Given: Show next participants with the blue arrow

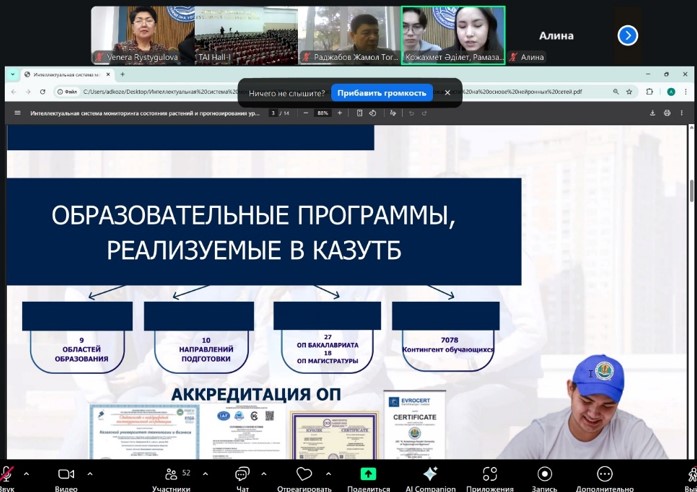Looking at the screenshot, I should coord(627,35).
